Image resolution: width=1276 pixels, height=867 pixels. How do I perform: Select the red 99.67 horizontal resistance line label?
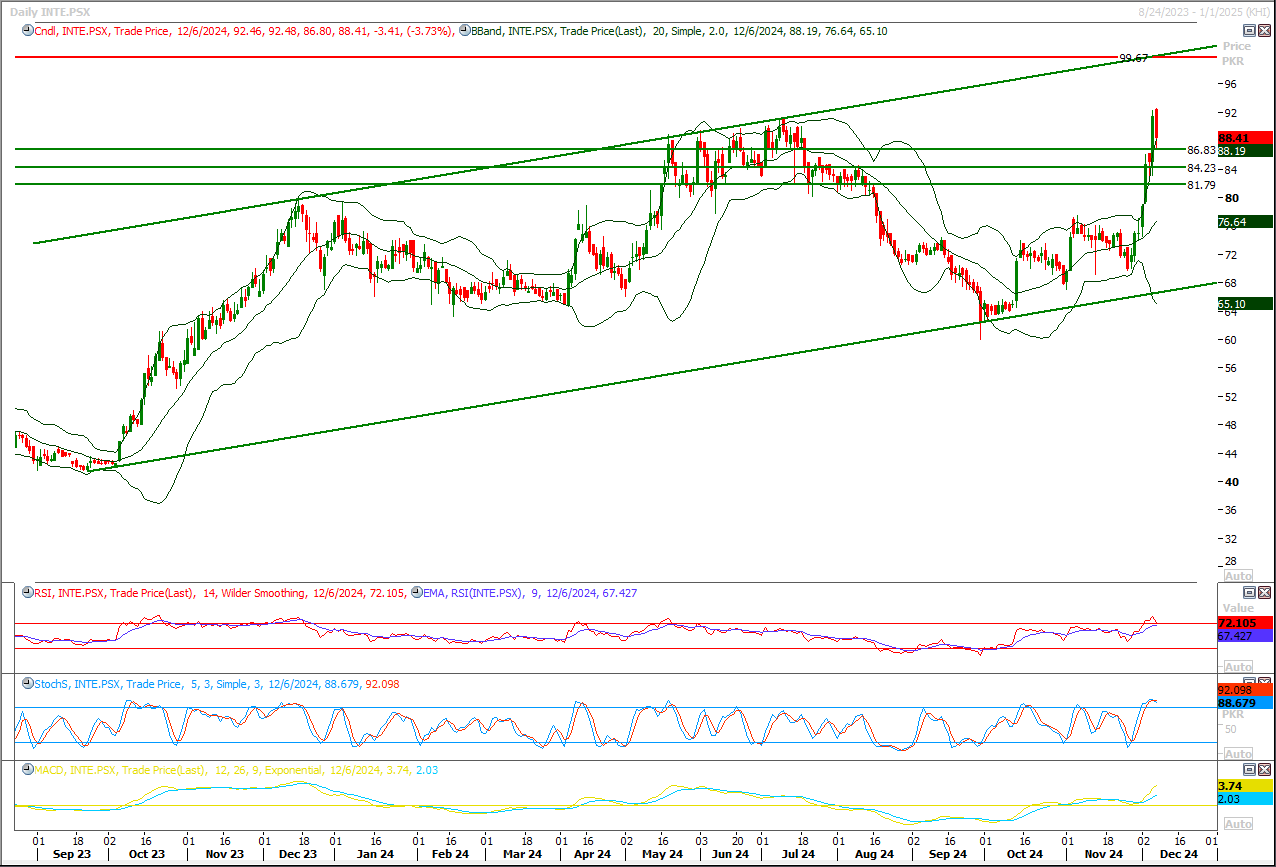tap(1132, 59)
